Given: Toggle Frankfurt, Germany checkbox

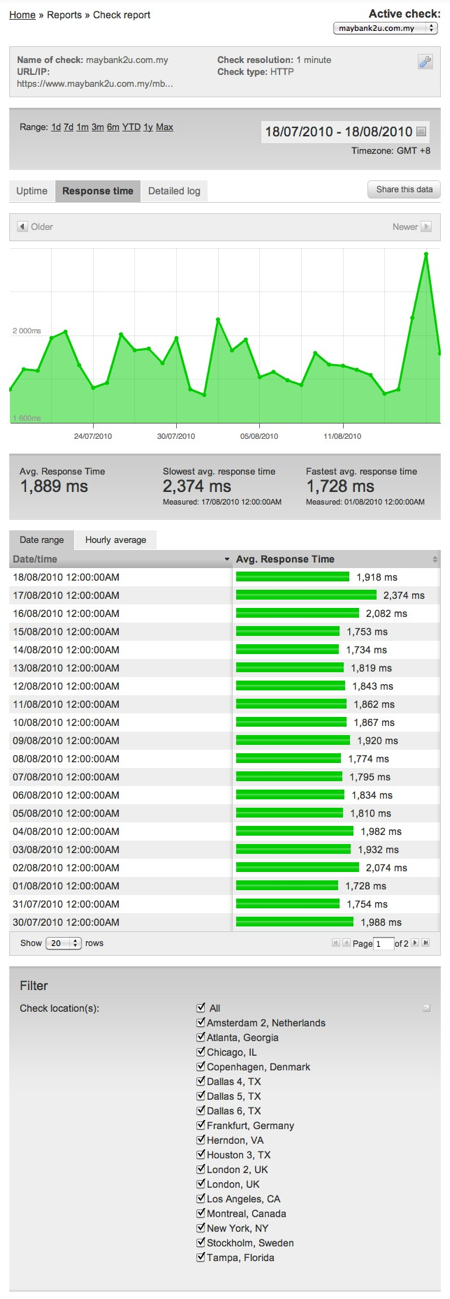Looking at the screenshot, I should 202,1125.
